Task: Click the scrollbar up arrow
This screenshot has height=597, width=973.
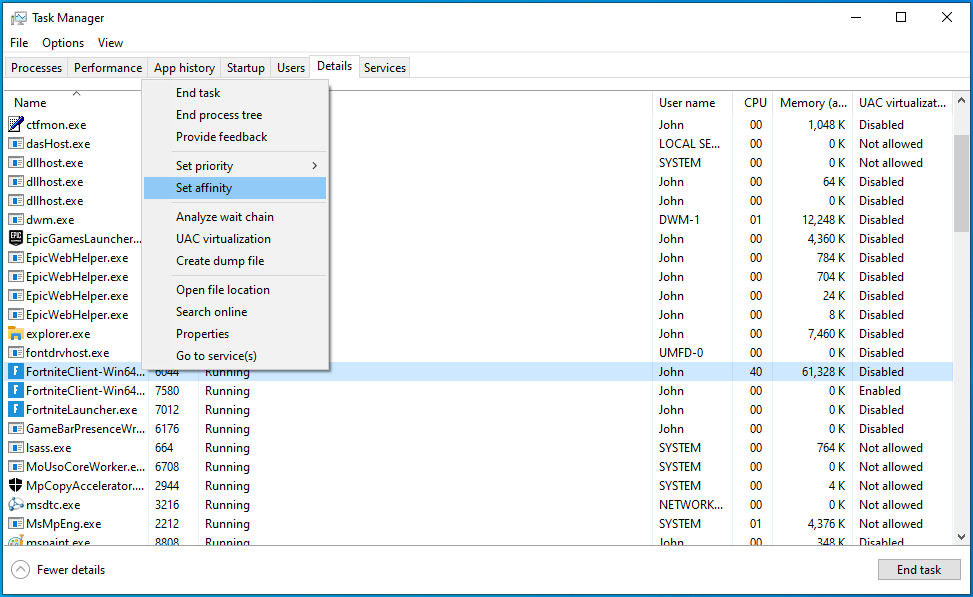Action: point(961,101)
